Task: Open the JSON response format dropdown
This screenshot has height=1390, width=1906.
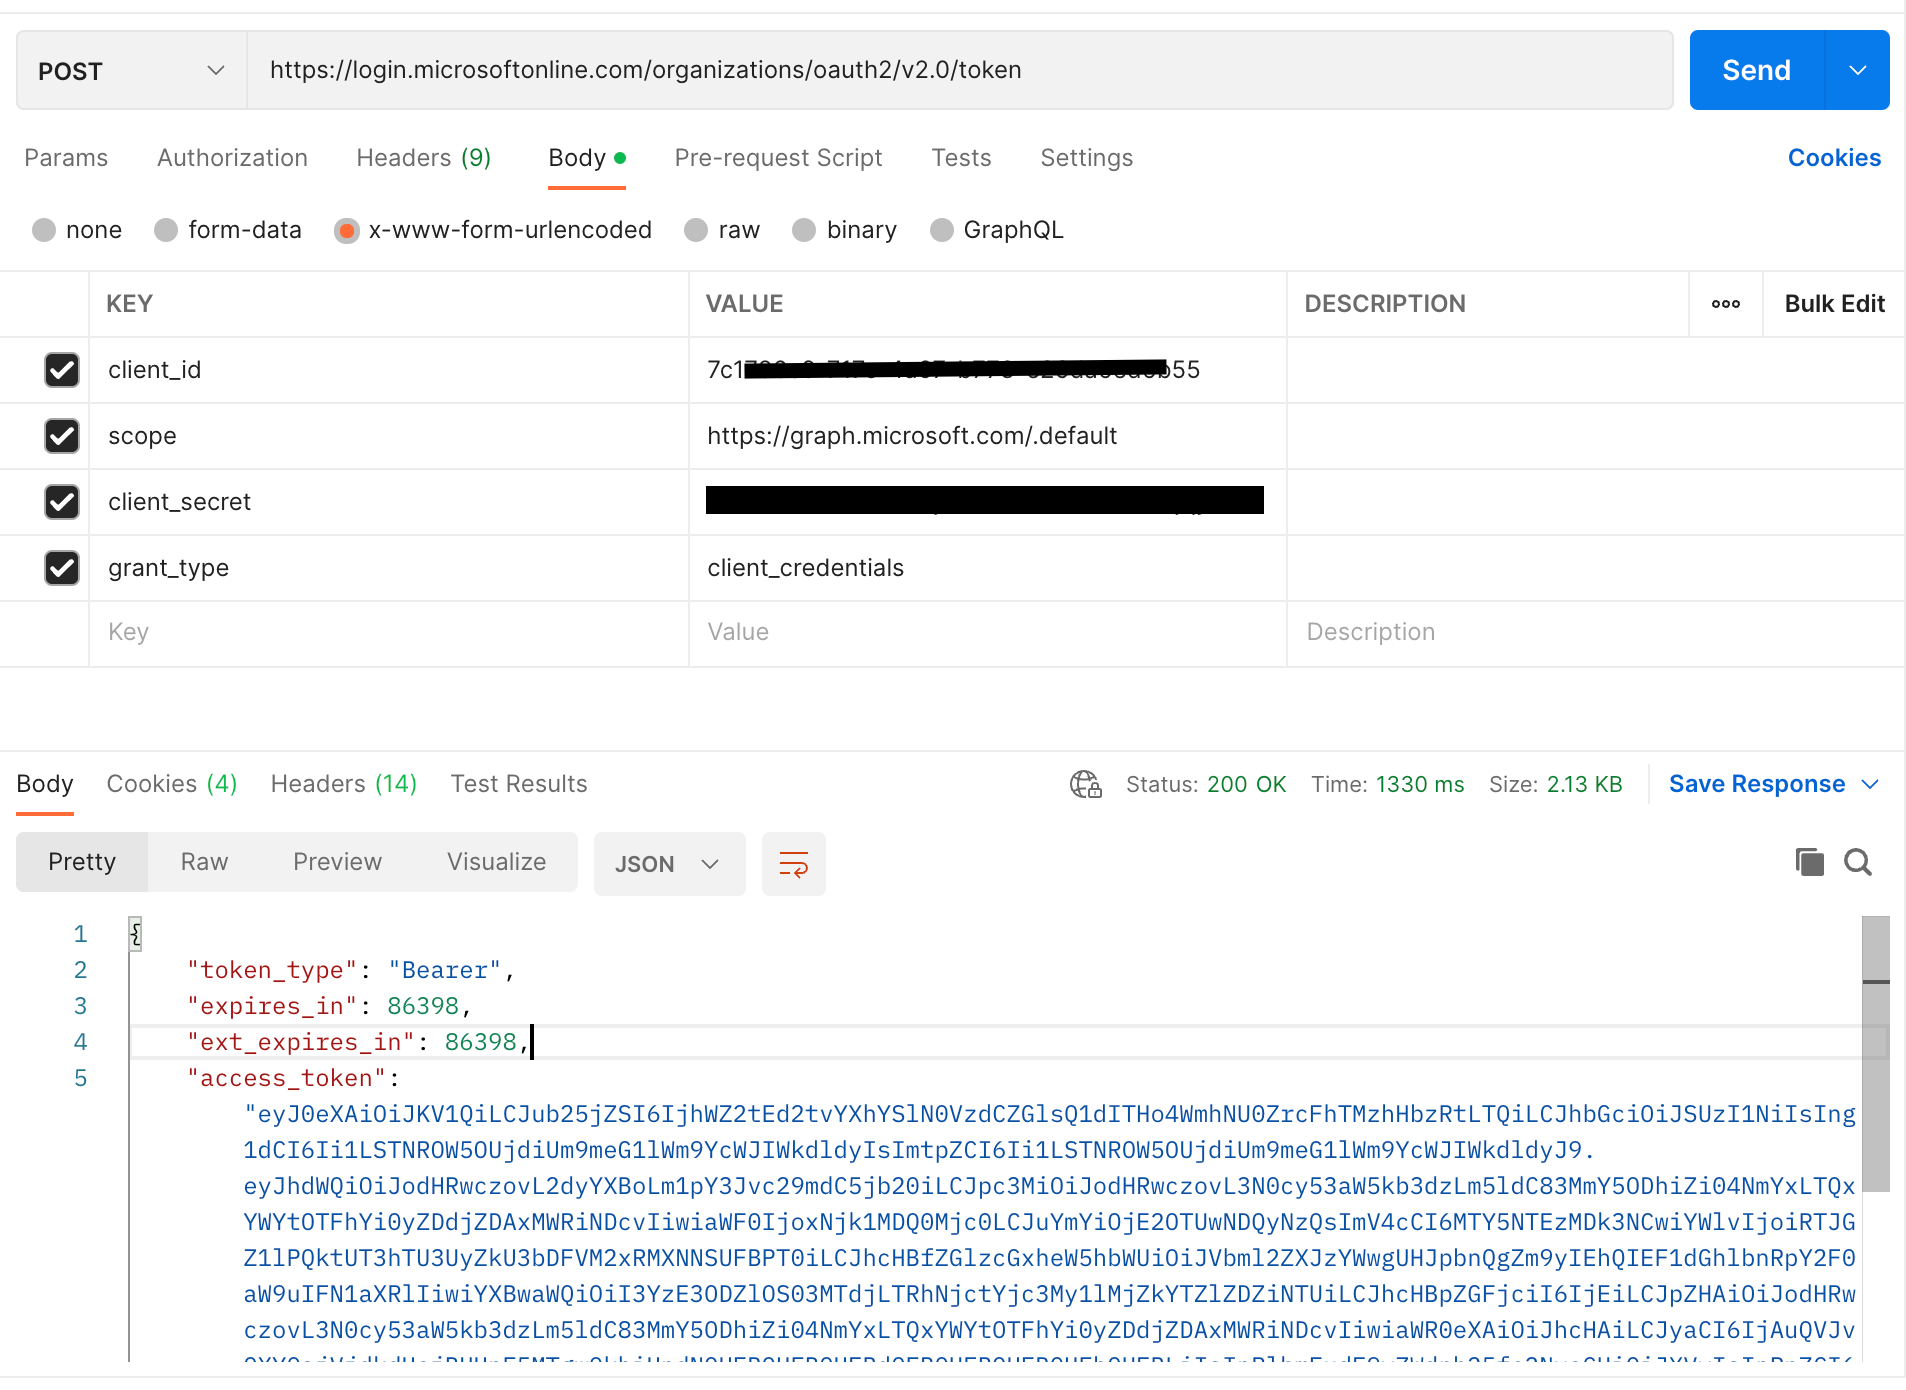Action: 668,863
